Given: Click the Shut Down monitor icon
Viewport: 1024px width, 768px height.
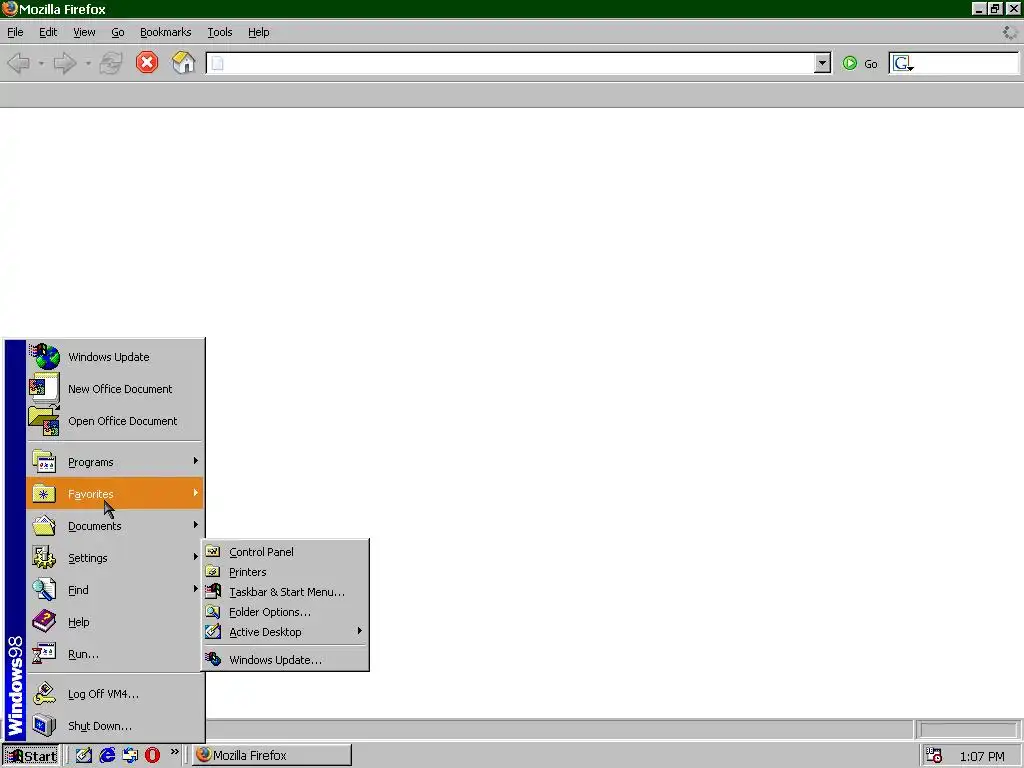Looking at the screenshot, I should (44, 725).
